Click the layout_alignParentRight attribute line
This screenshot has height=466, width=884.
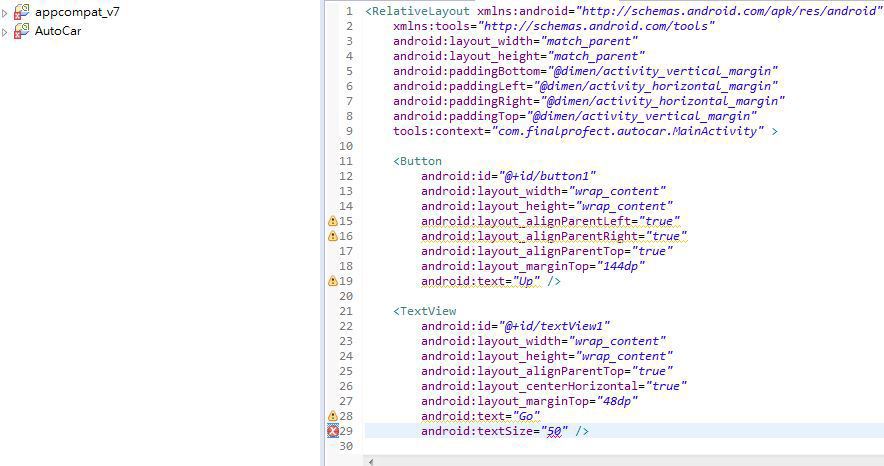(x=554, y=236)
